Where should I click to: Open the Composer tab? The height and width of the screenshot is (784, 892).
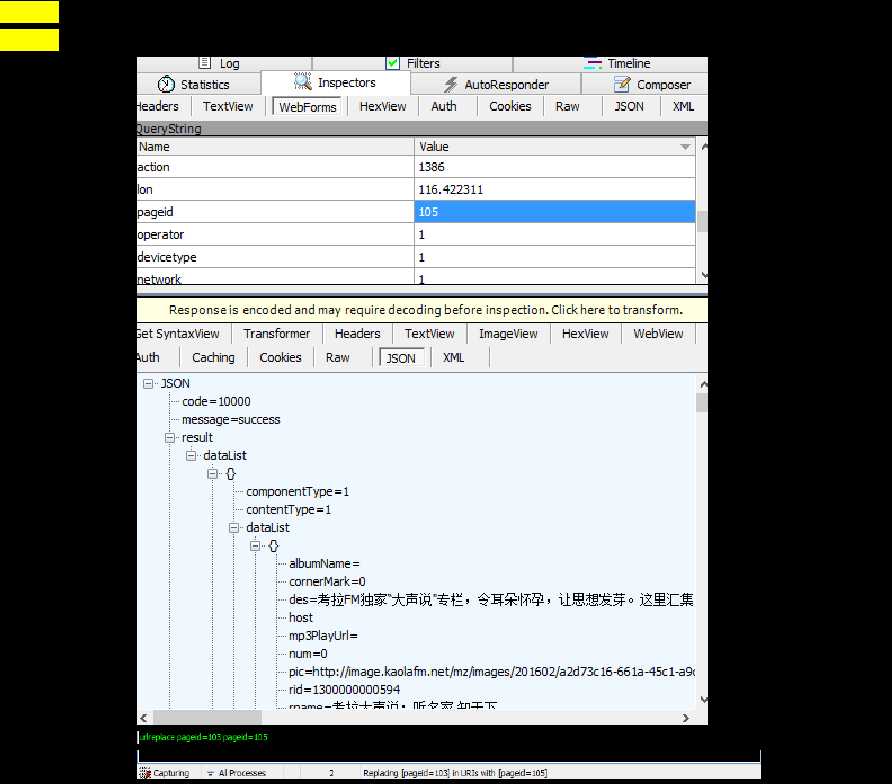point(645,84)
